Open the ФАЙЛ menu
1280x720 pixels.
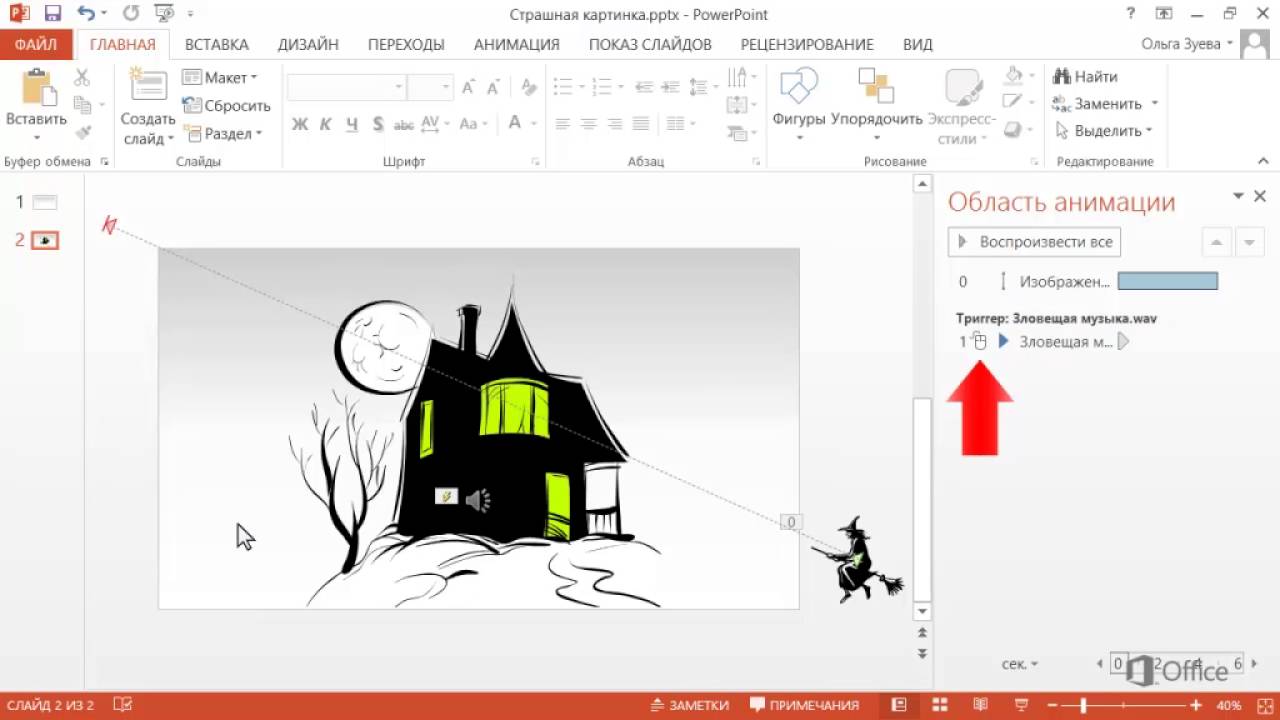tap(37, 44)
